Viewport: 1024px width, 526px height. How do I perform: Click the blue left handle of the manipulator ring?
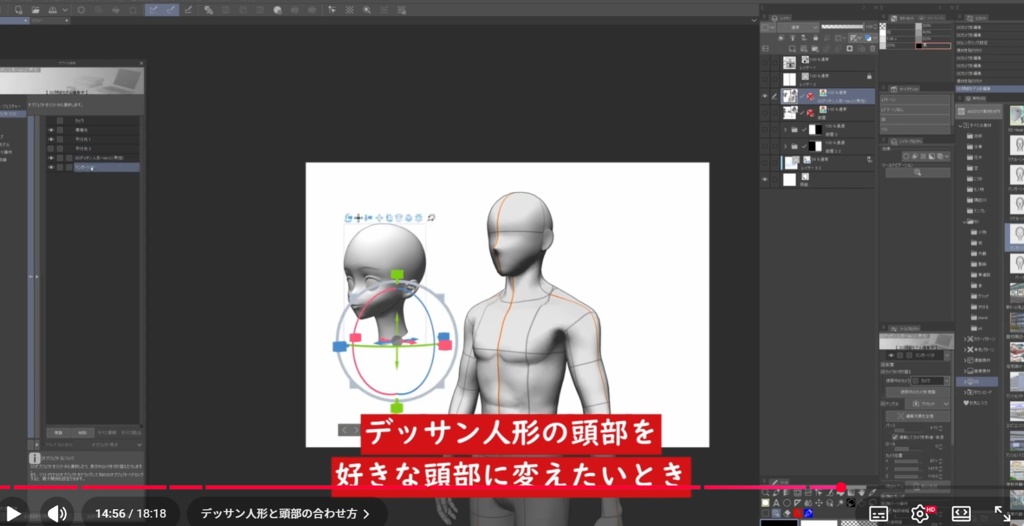pos(339,346)
